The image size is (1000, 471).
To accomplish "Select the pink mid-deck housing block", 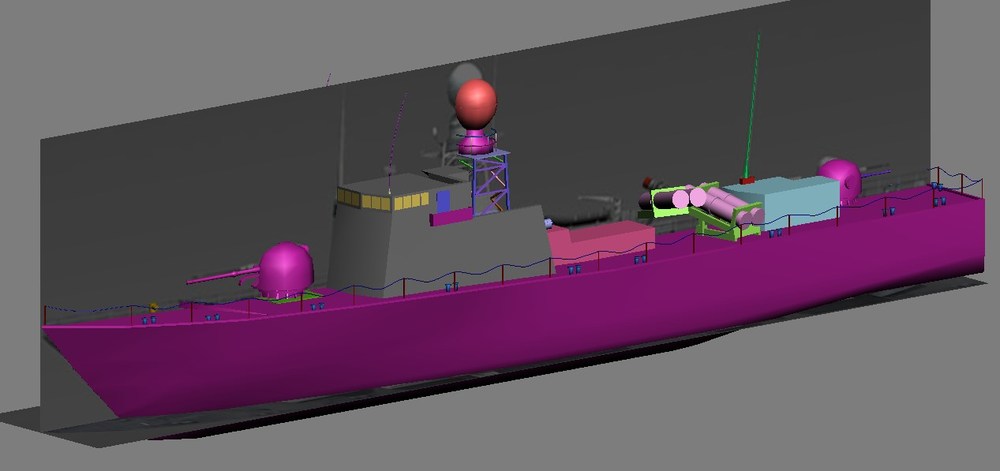I will [601, 243].
